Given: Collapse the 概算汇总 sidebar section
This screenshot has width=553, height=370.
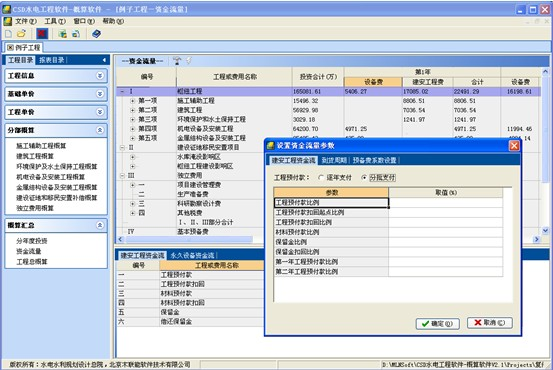Looking at the screenshot, I should point(100,225).
